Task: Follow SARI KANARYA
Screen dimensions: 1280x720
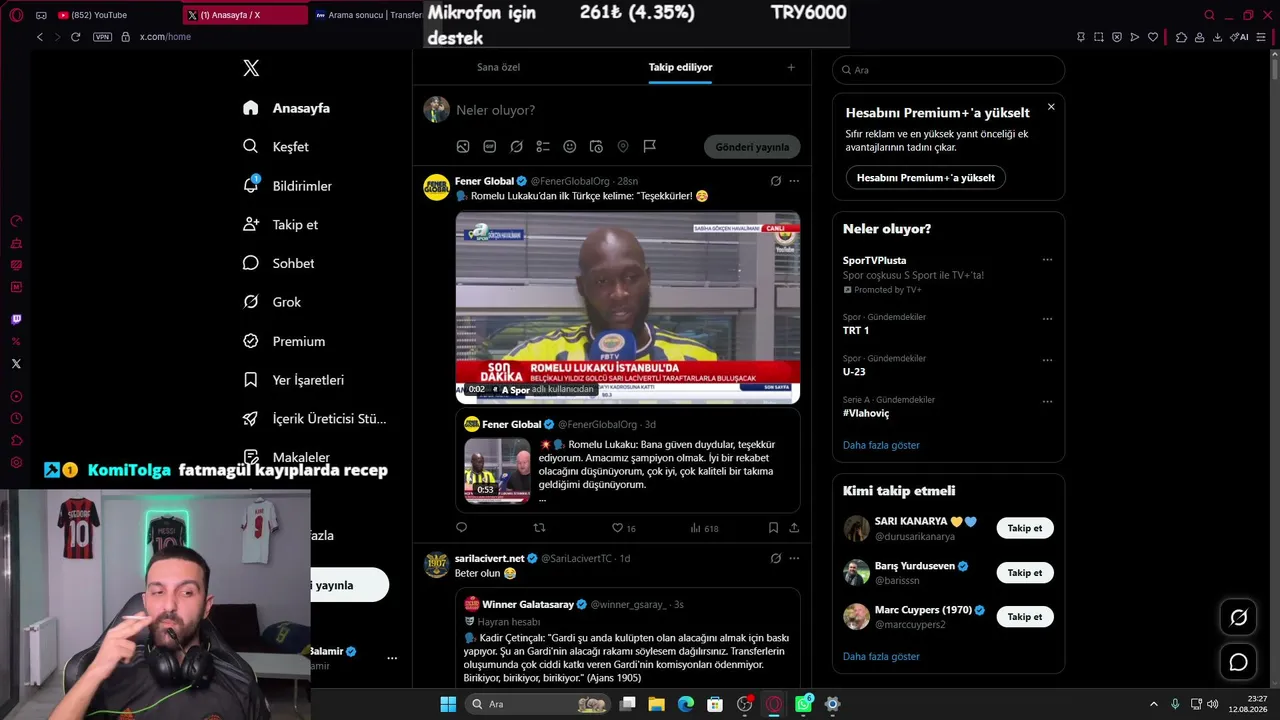Action: pyautogui.click(x=1025, y=528)
